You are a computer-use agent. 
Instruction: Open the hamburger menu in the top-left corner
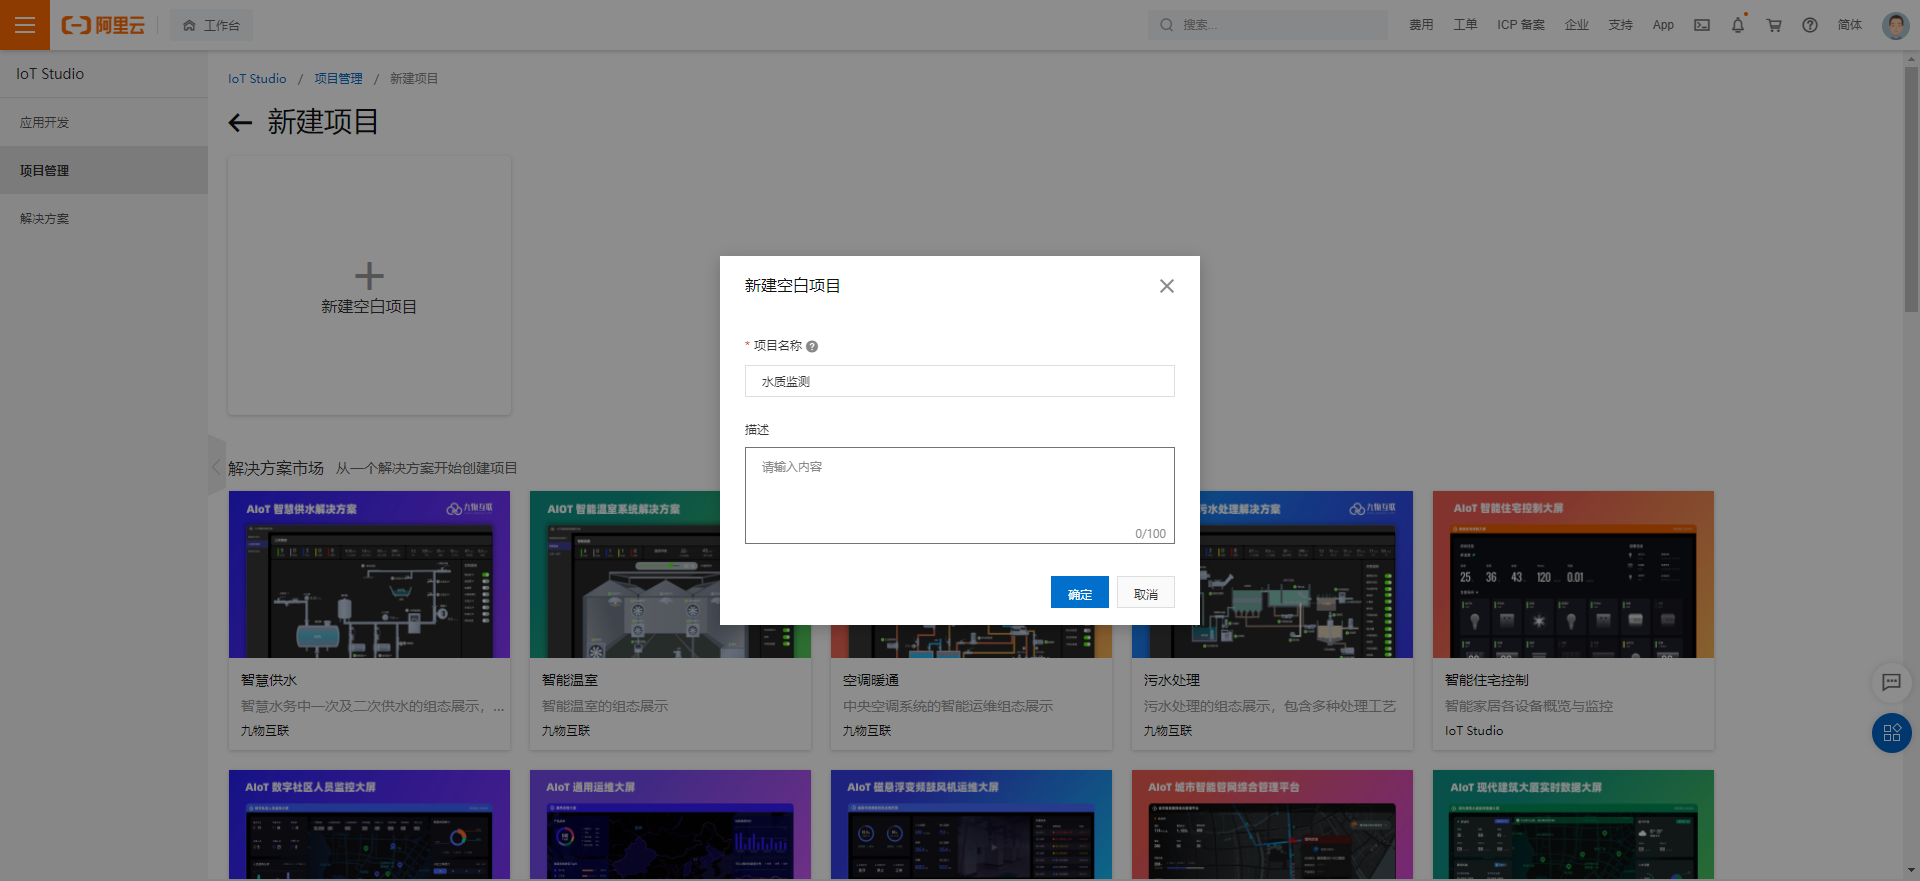[25, 25]
